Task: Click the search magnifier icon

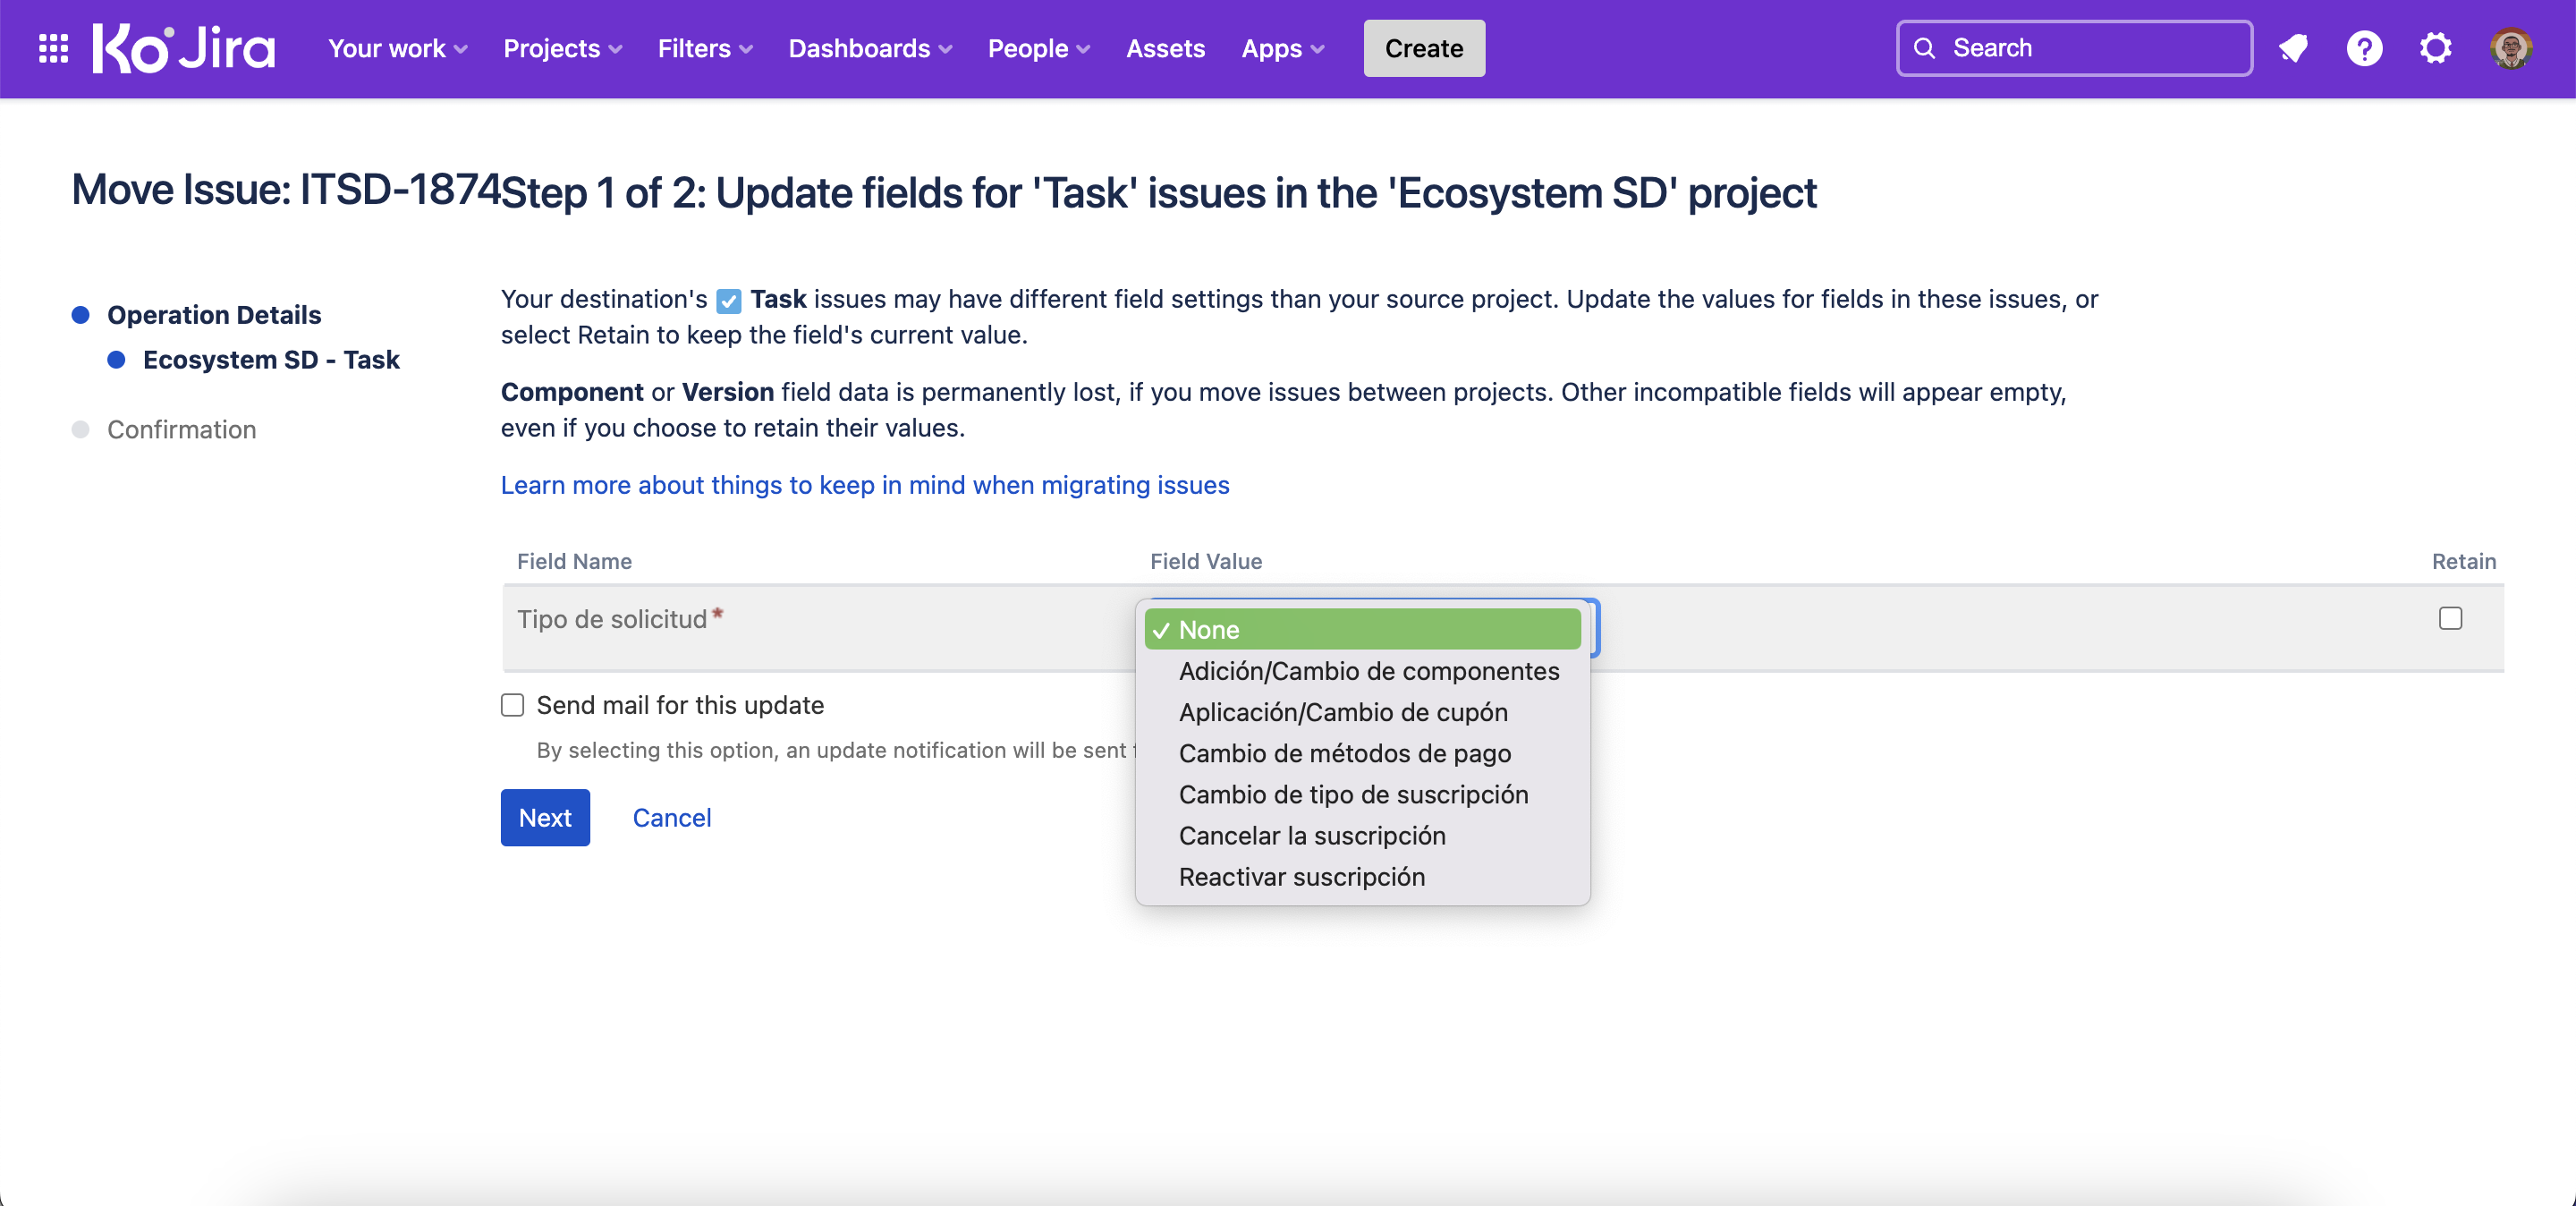Action: [1924, 48]
